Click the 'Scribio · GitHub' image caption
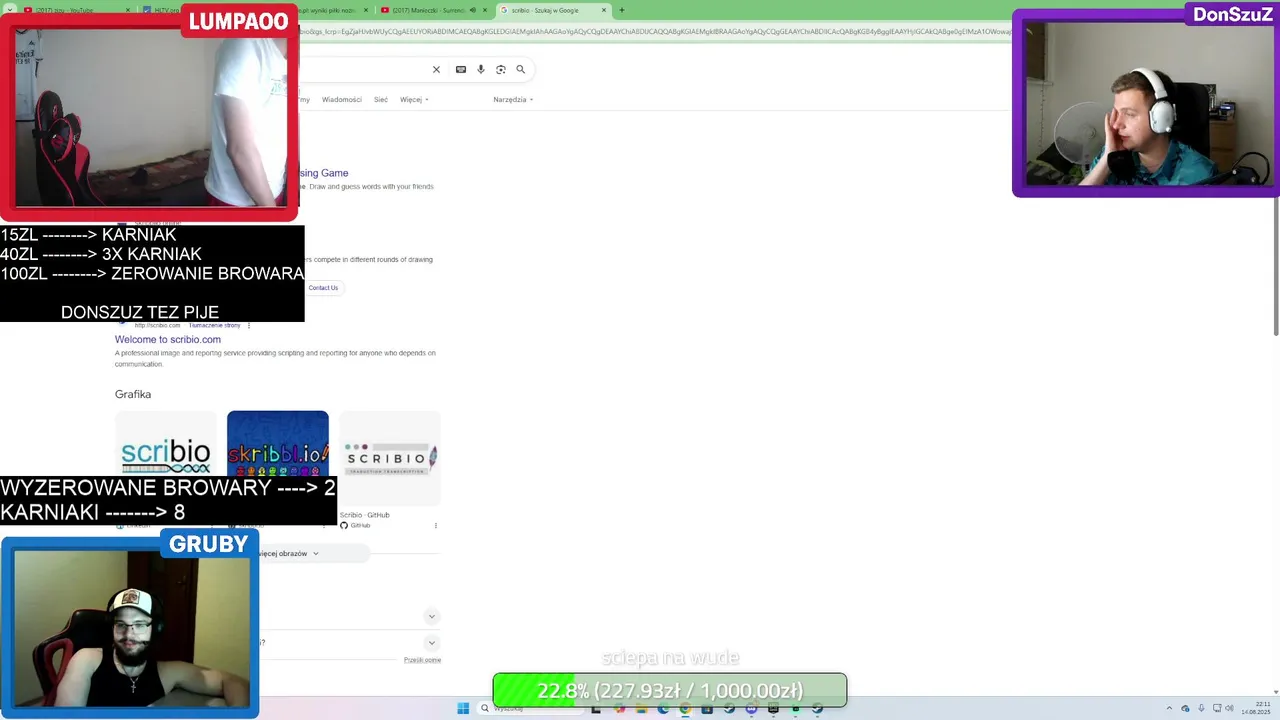 [x=365, y=515]
